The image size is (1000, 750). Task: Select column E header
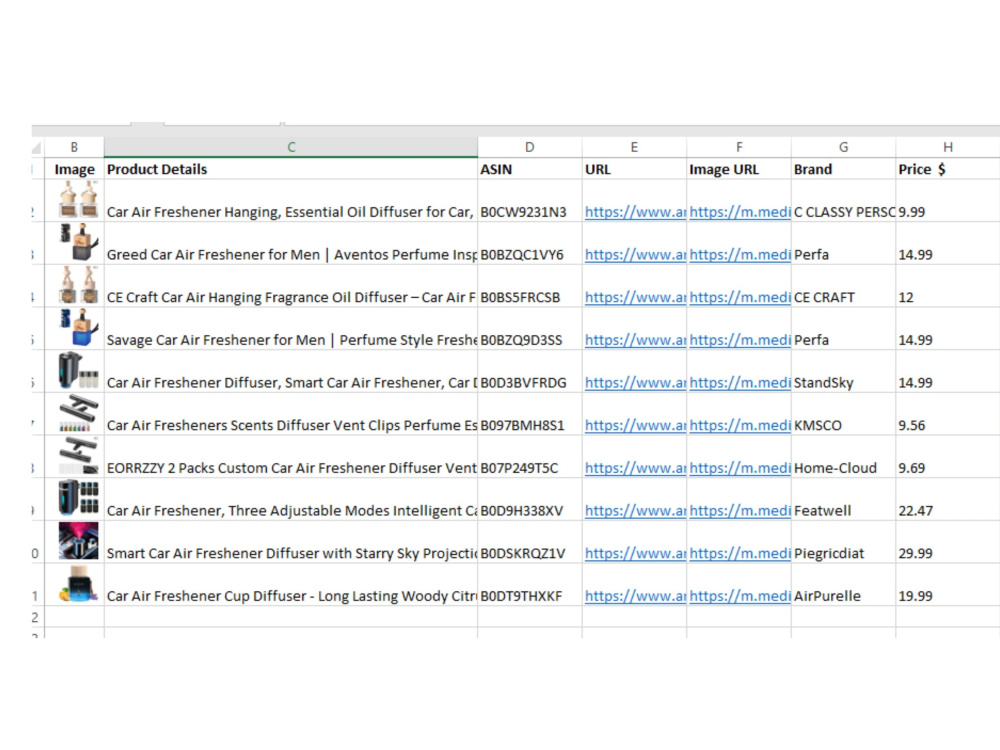coord(634,147)
